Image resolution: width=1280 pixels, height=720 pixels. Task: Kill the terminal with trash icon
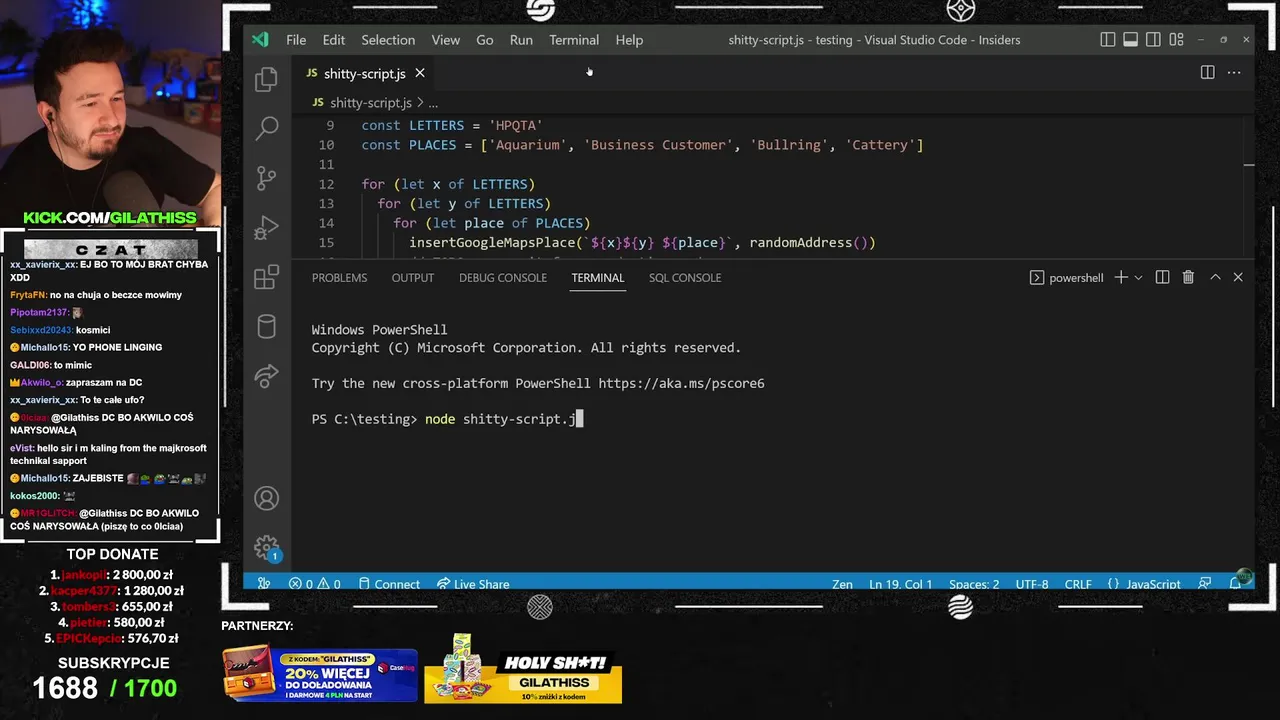(x=1188, y=277)
